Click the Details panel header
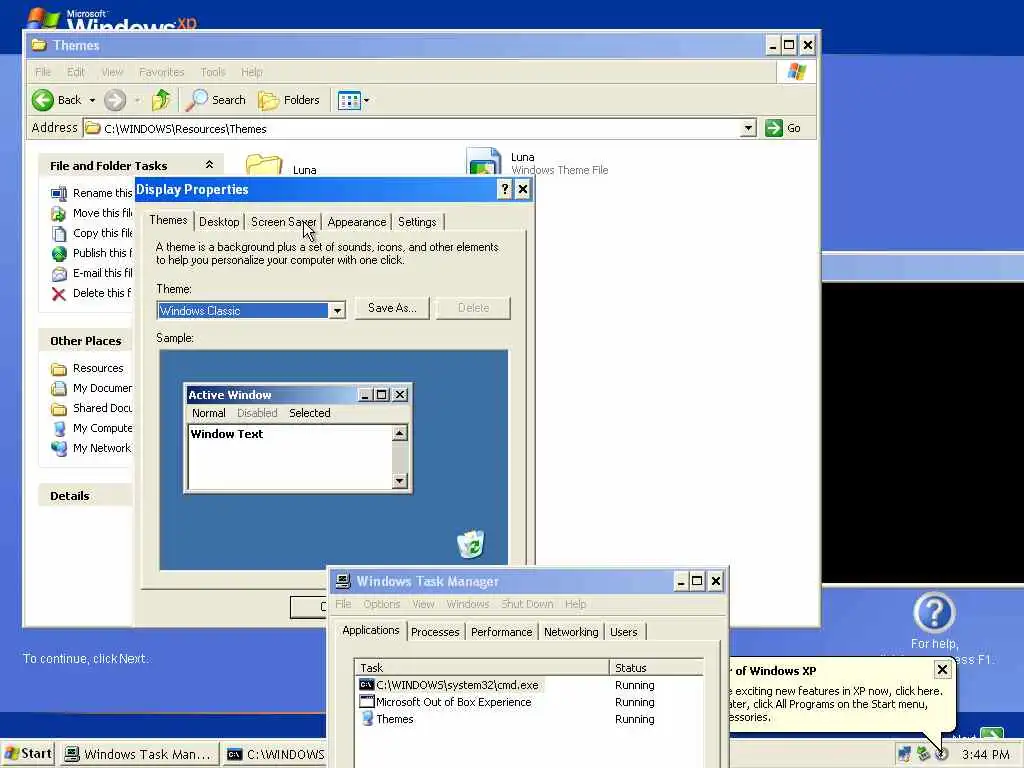Screen dimensions: 1024x768 pos(86,496)
